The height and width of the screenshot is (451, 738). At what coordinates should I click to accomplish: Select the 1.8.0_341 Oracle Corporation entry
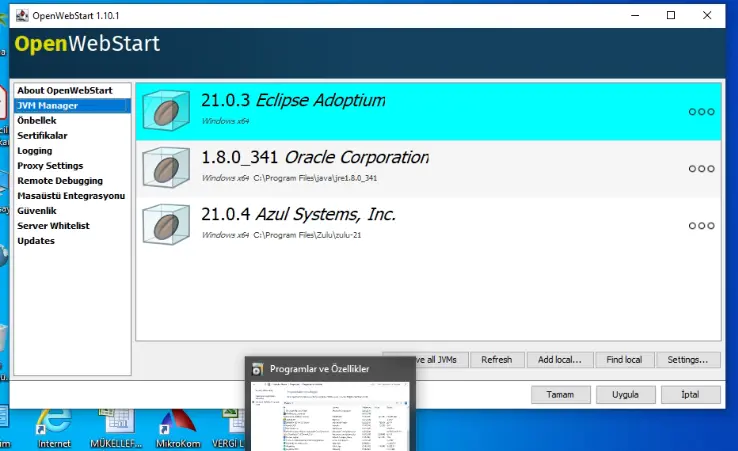pyautogui.click(x=428, y=169)
